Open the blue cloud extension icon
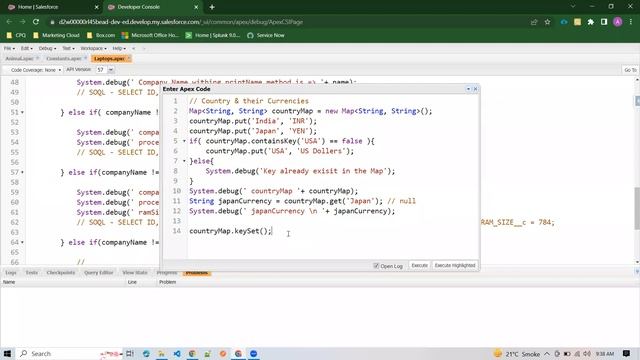Screen dimensions: 640x360 pos(564,22)
